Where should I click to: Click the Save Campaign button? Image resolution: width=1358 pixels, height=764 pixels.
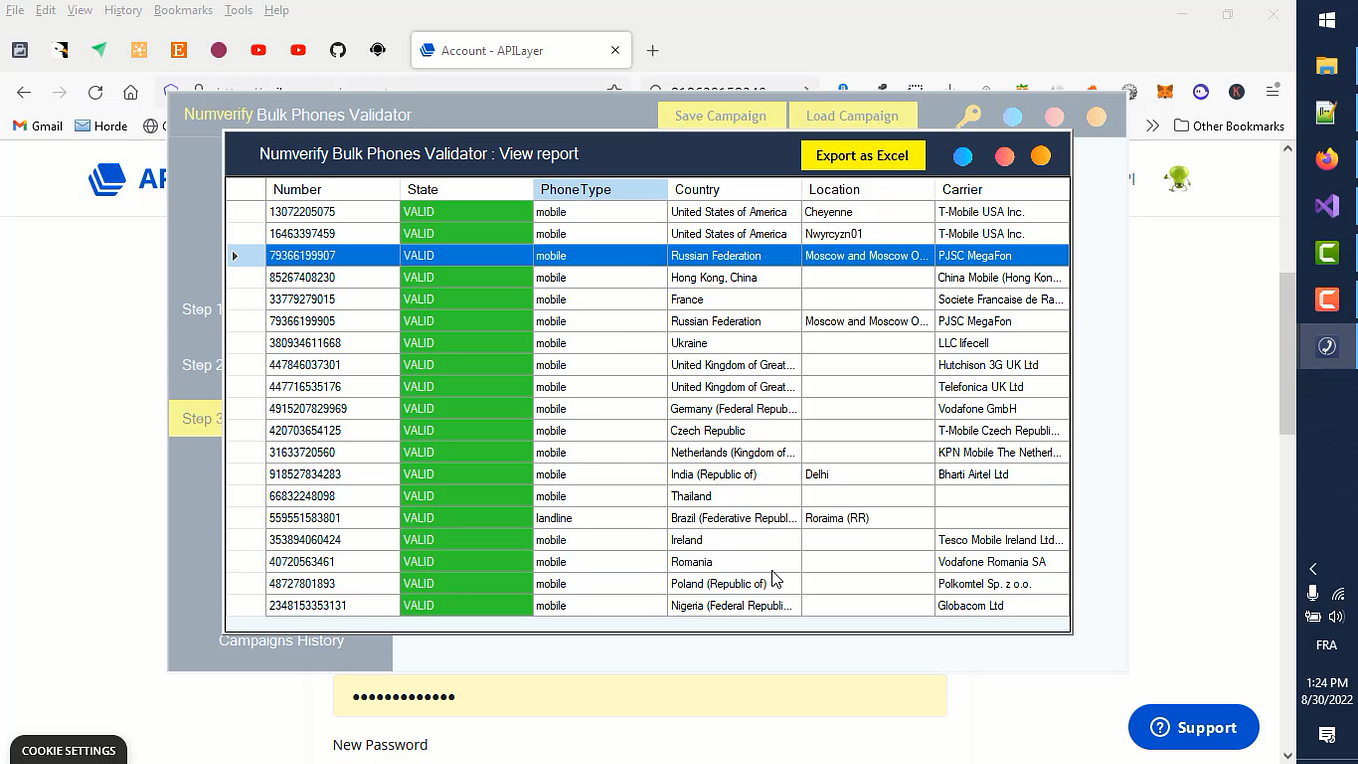pyautogui.click(x=721, y=115)
